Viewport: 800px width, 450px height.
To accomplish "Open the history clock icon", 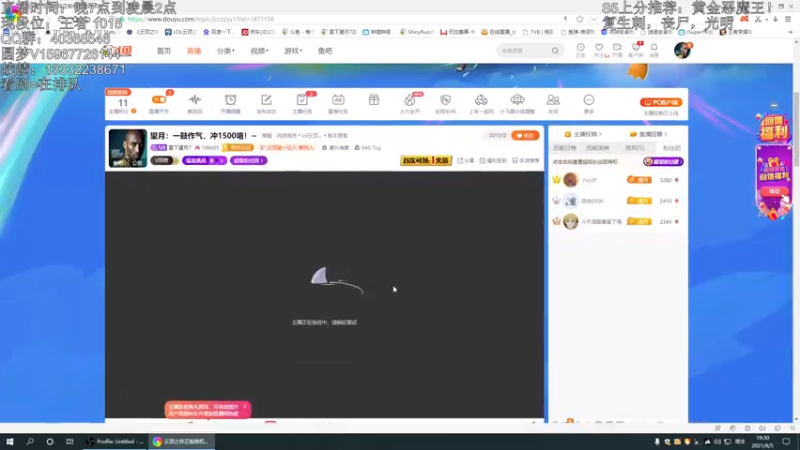I will click(581, 47).
